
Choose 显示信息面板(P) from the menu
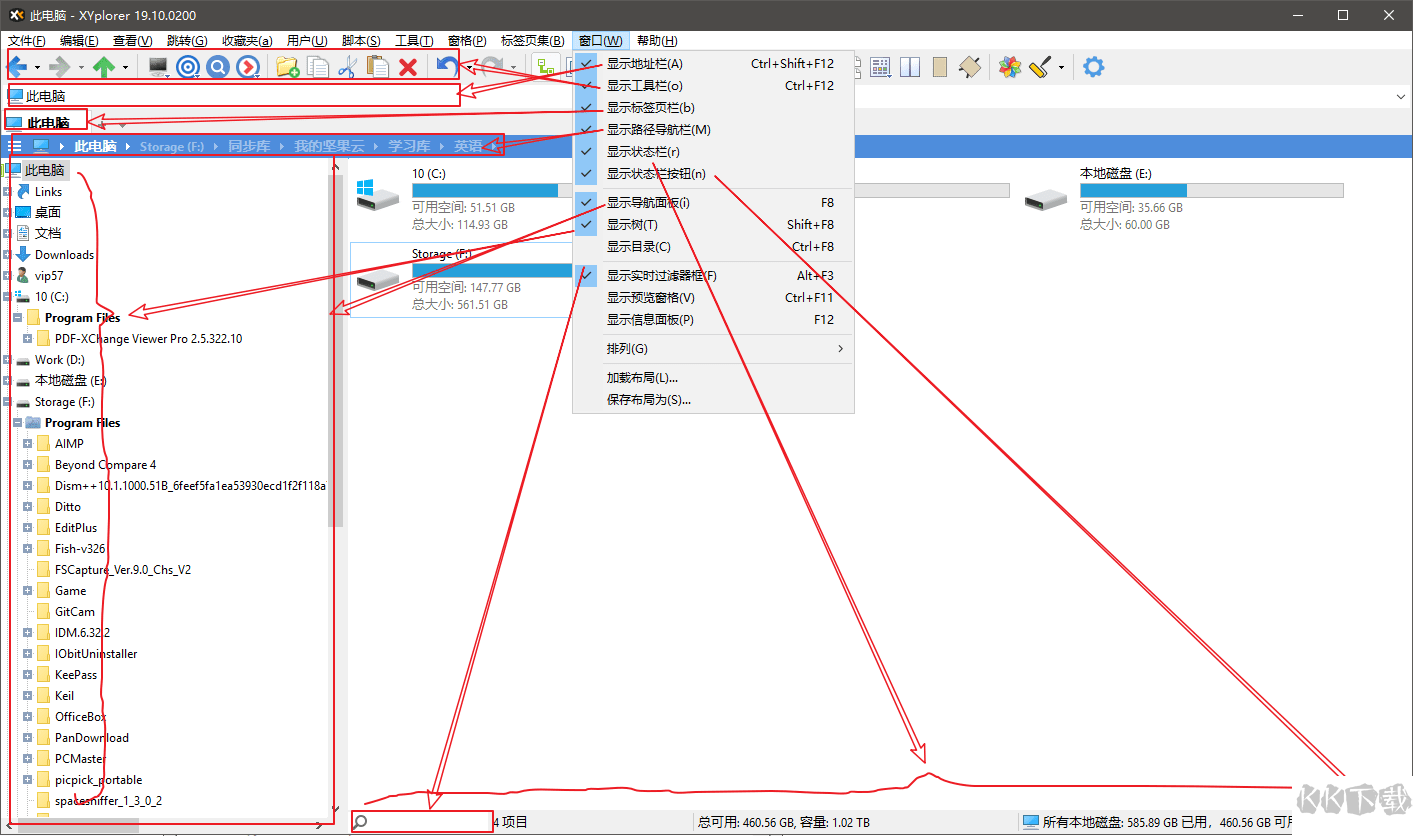[x=713, y=320]
